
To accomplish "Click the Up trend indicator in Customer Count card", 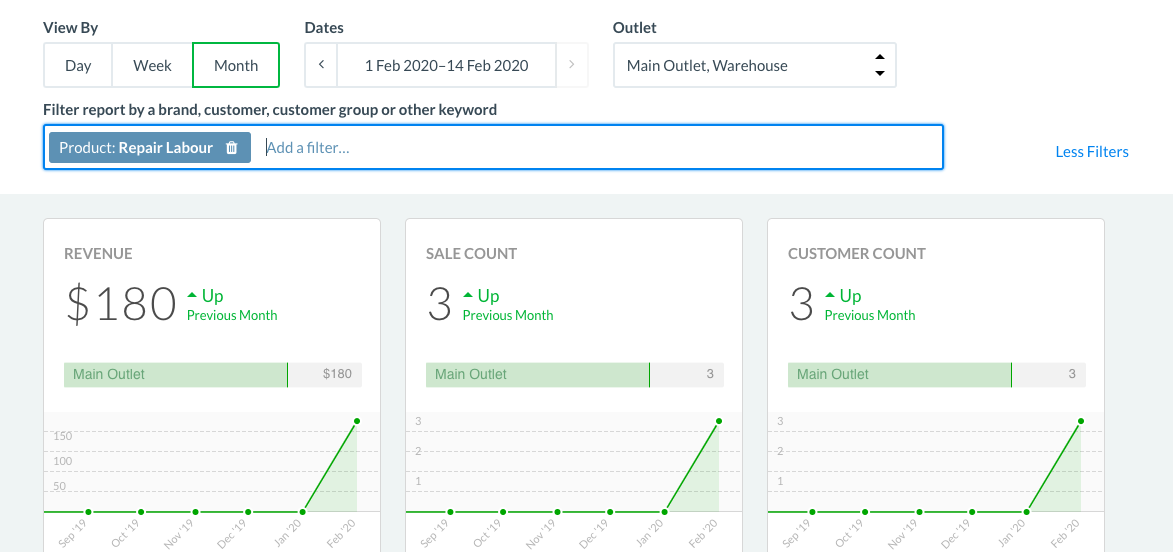I will coord(844,295).
